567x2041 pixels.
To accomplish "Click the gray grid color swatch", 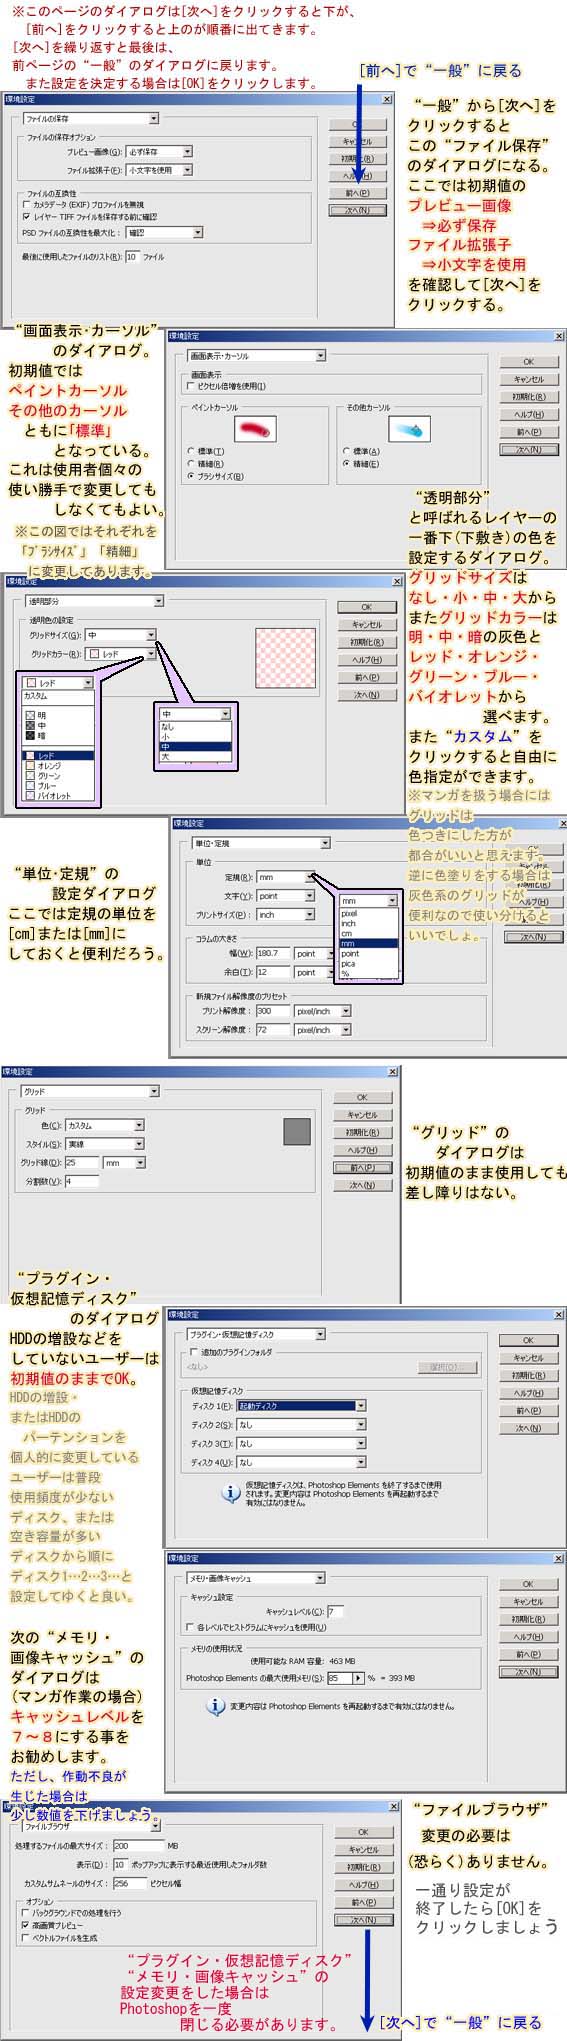I will click(297, 1131).
